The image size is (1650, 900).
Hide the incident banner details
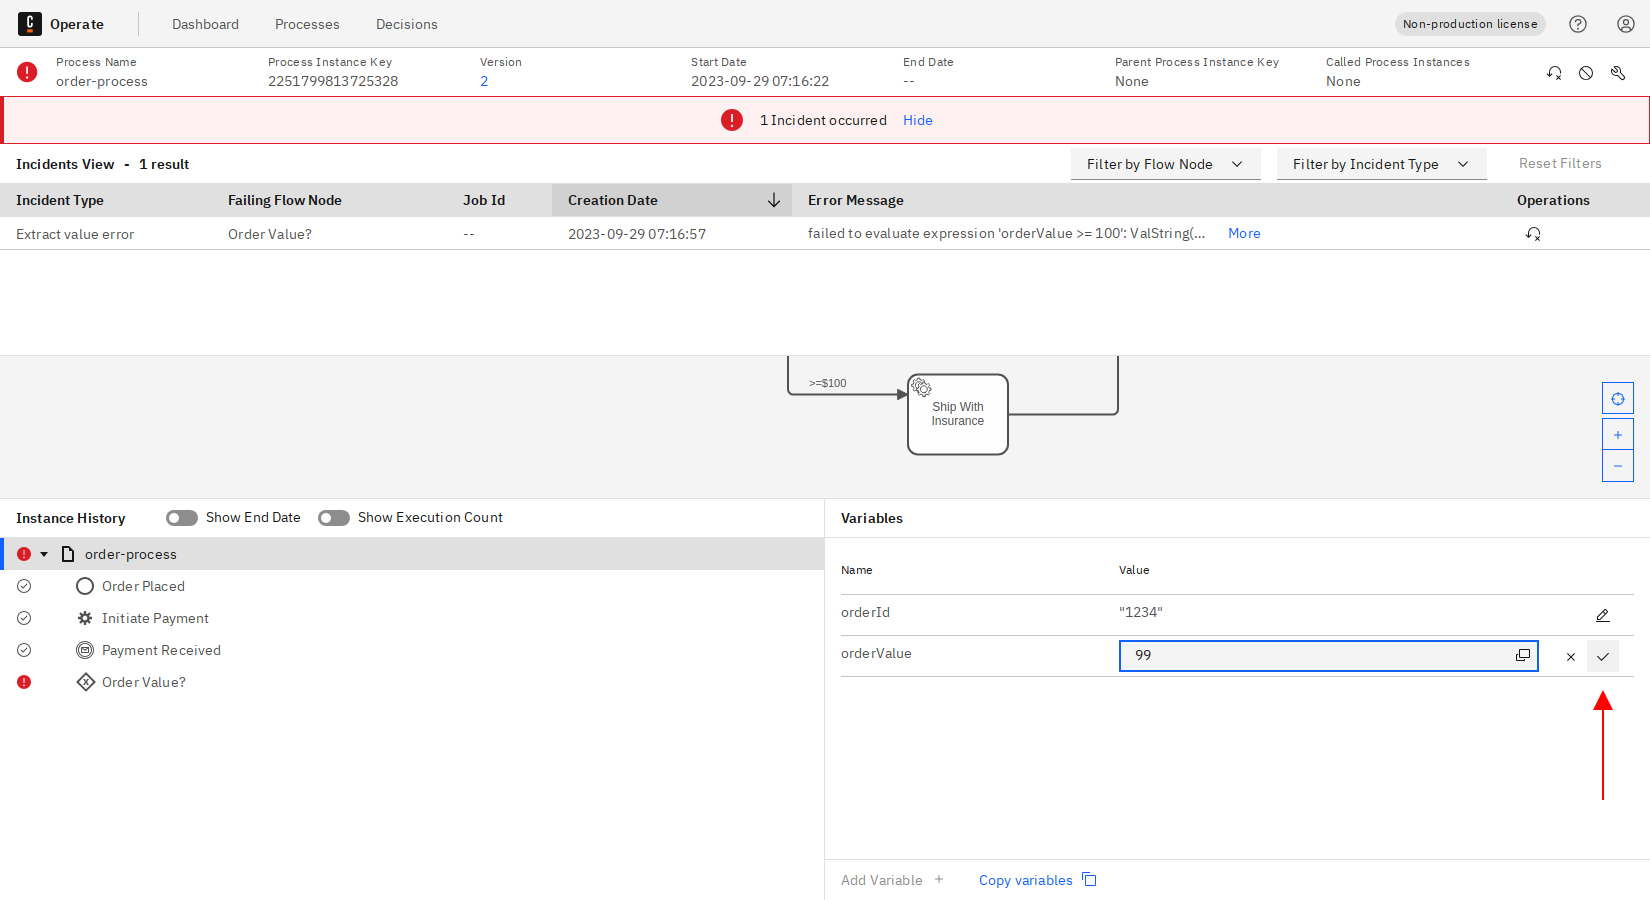click(917, 120)
